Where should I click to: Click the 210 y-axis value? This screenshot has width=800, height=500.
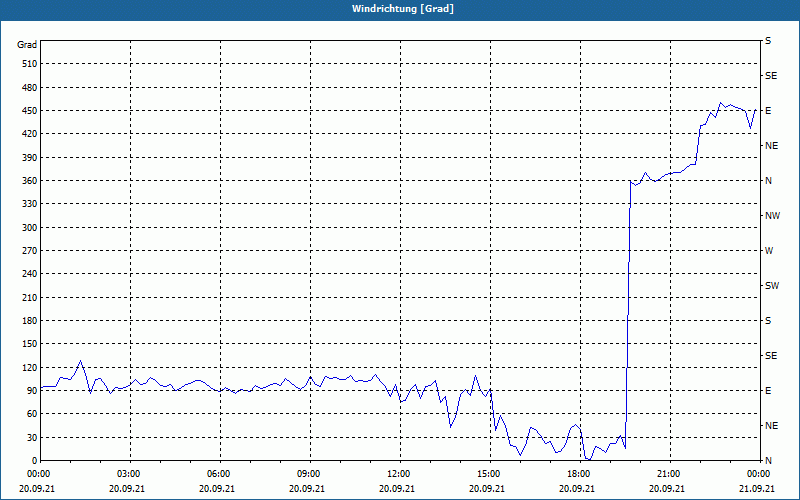tap(30, 297)
